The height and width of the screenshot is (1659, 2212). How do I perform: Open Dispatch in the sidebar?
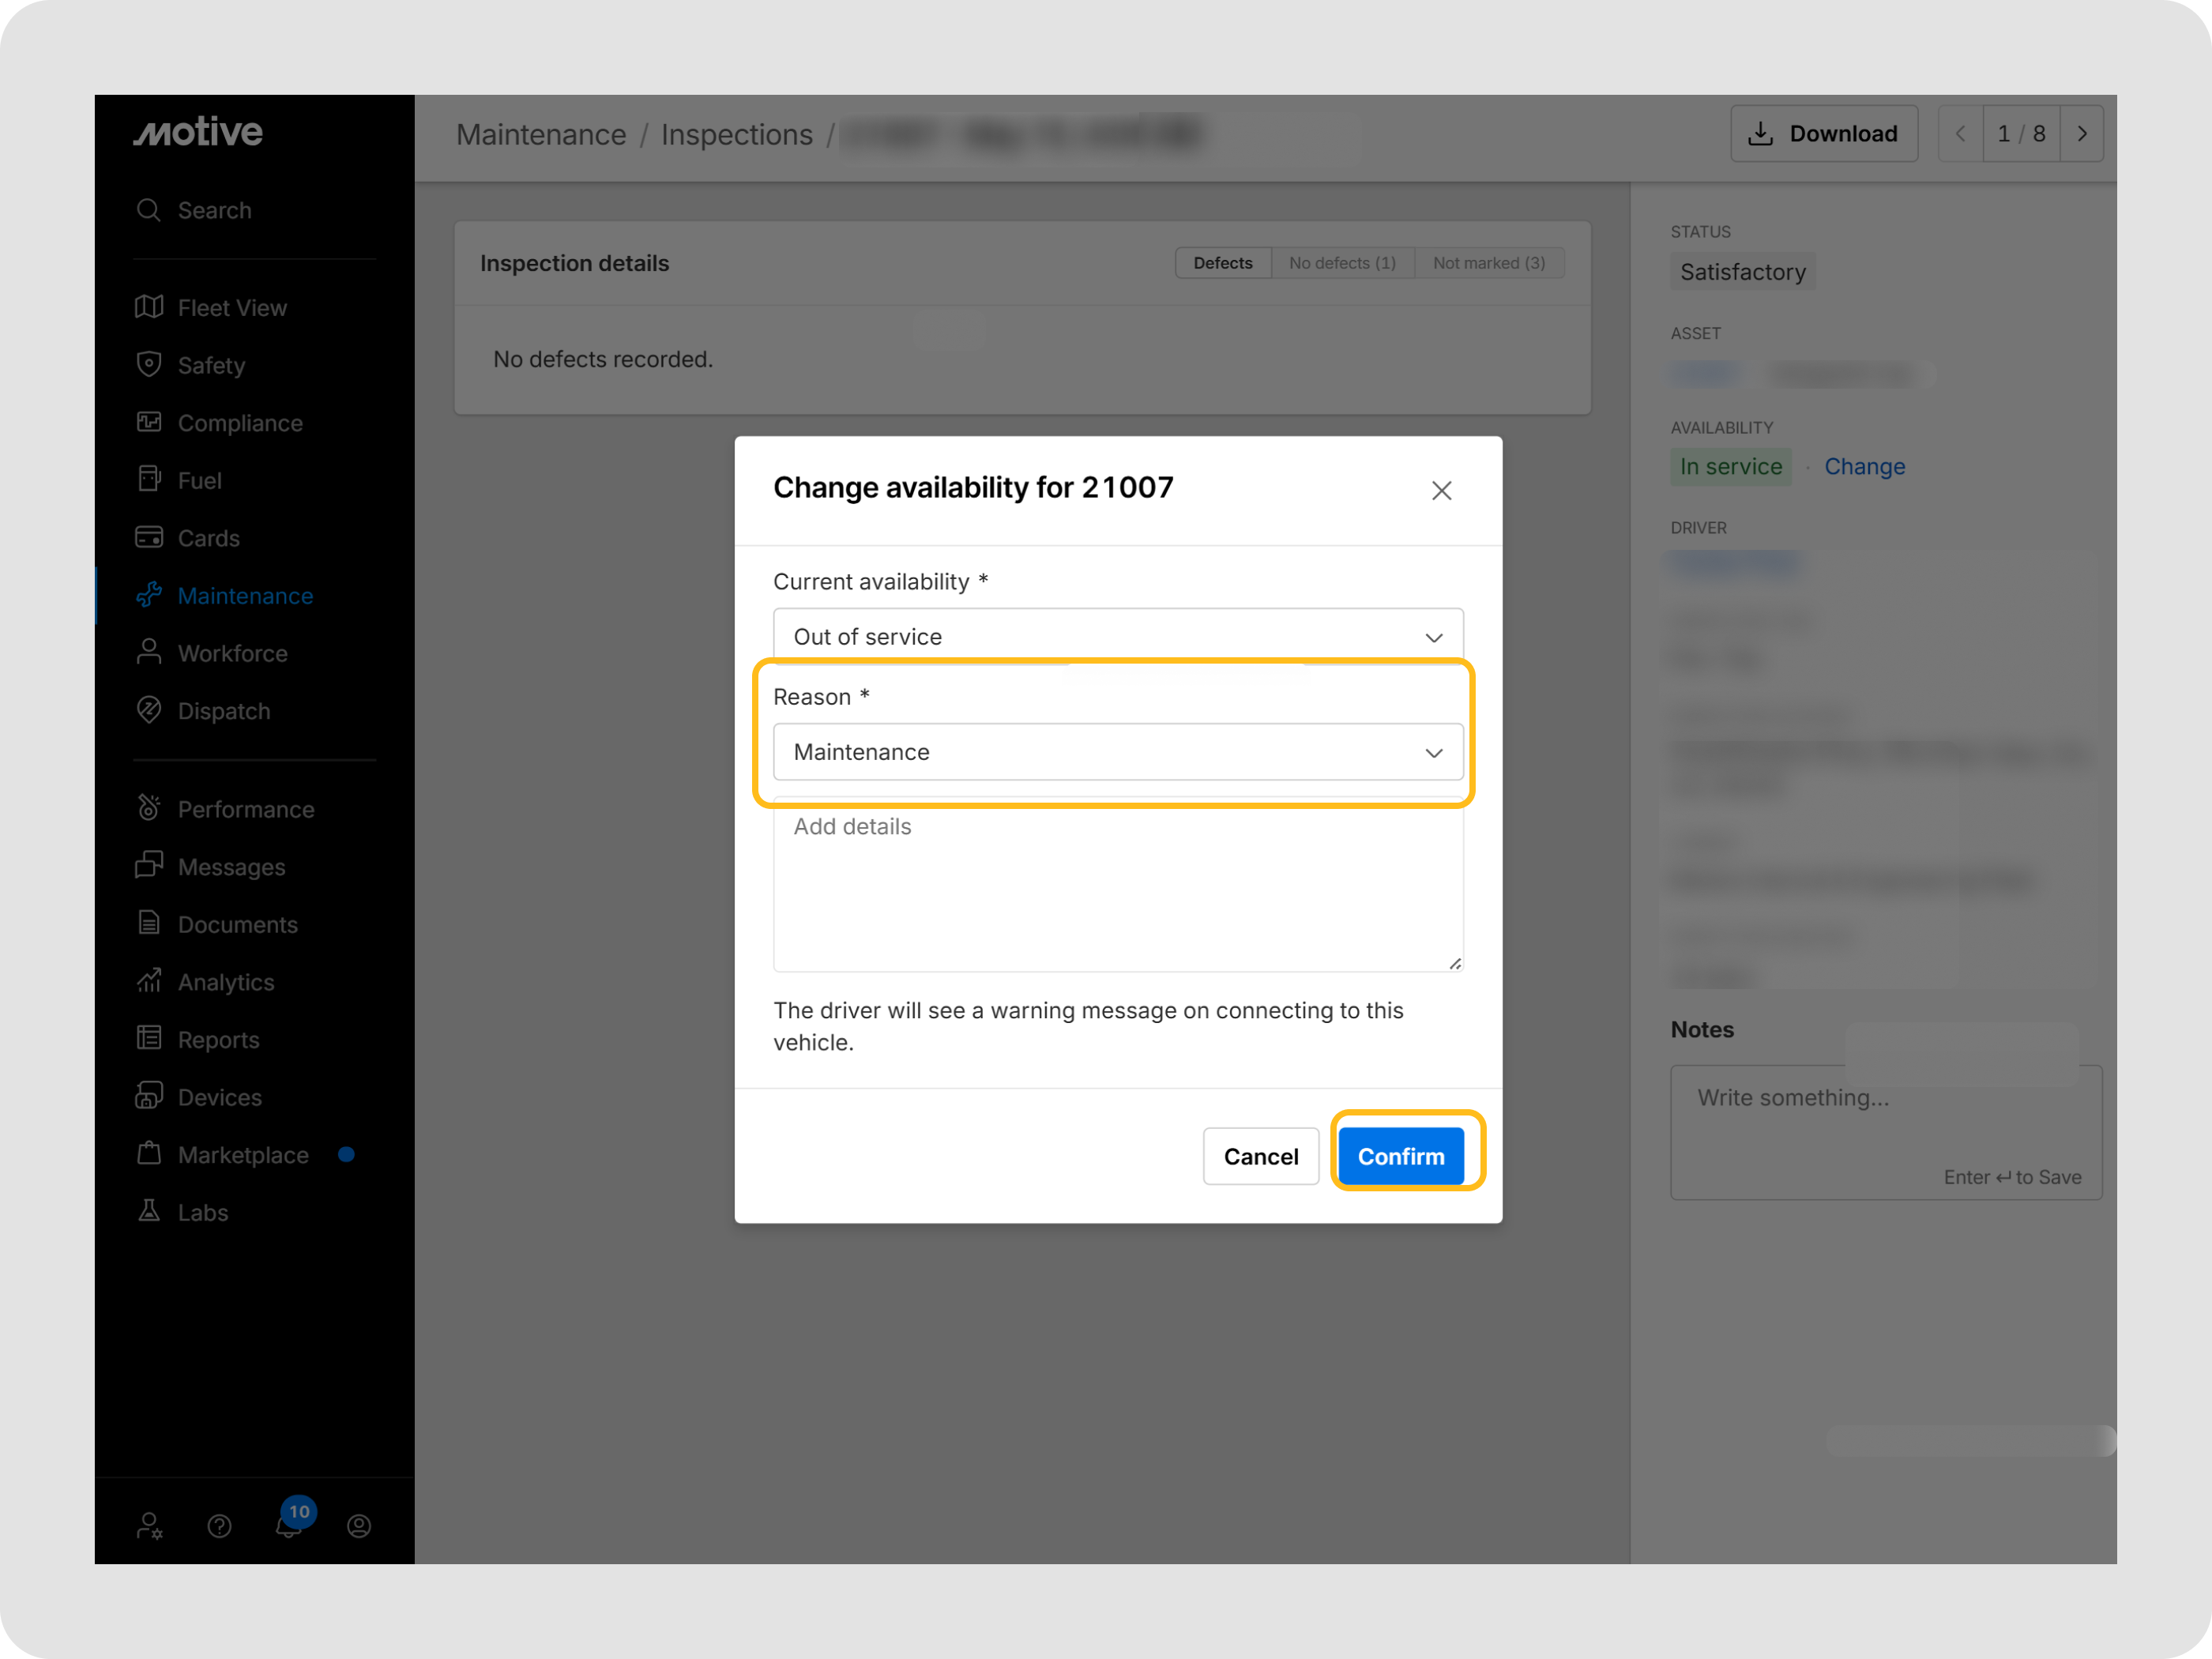[224, 711]
